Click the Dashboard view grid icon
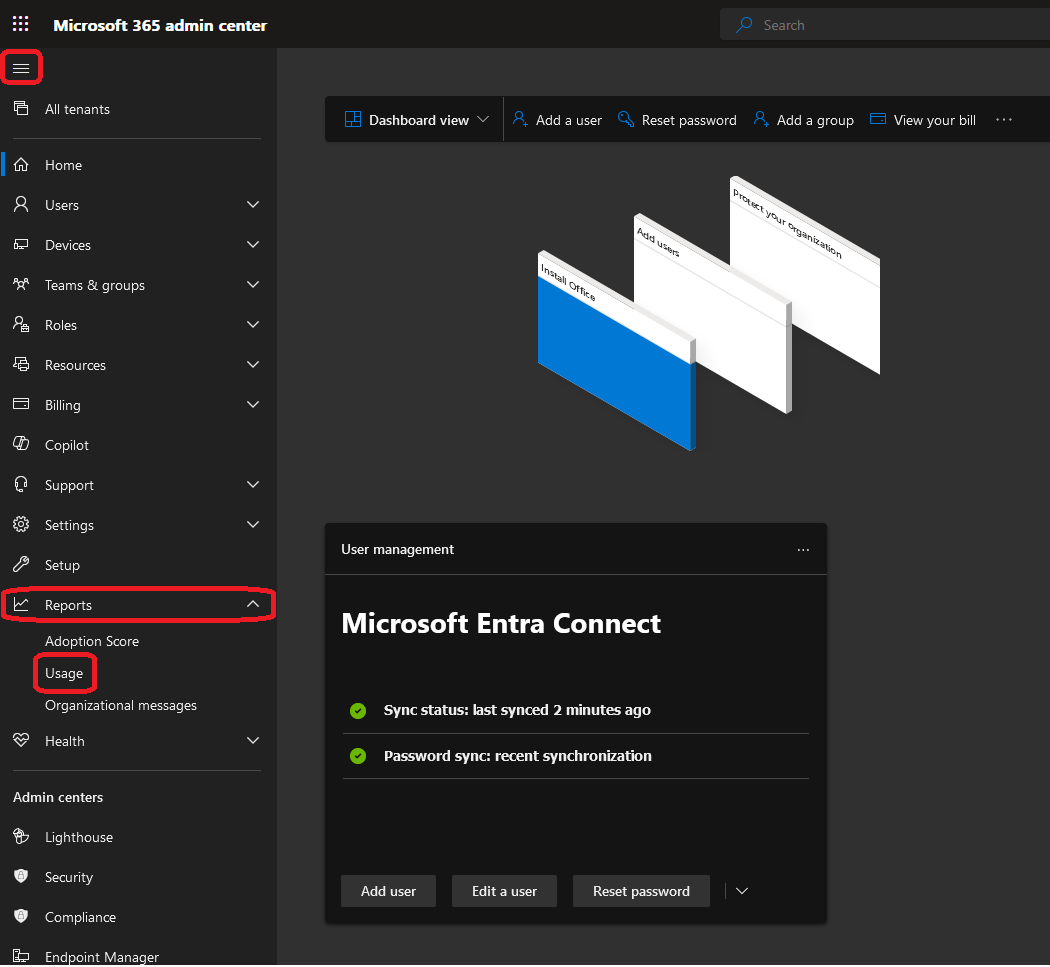1050x967 pixels. [353, 119]
